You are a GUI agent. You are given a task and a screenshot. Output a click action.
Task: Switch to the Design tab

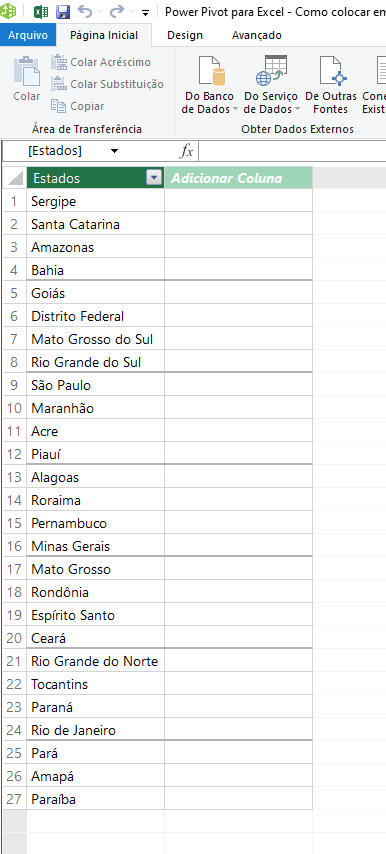[x=185, y=35]
